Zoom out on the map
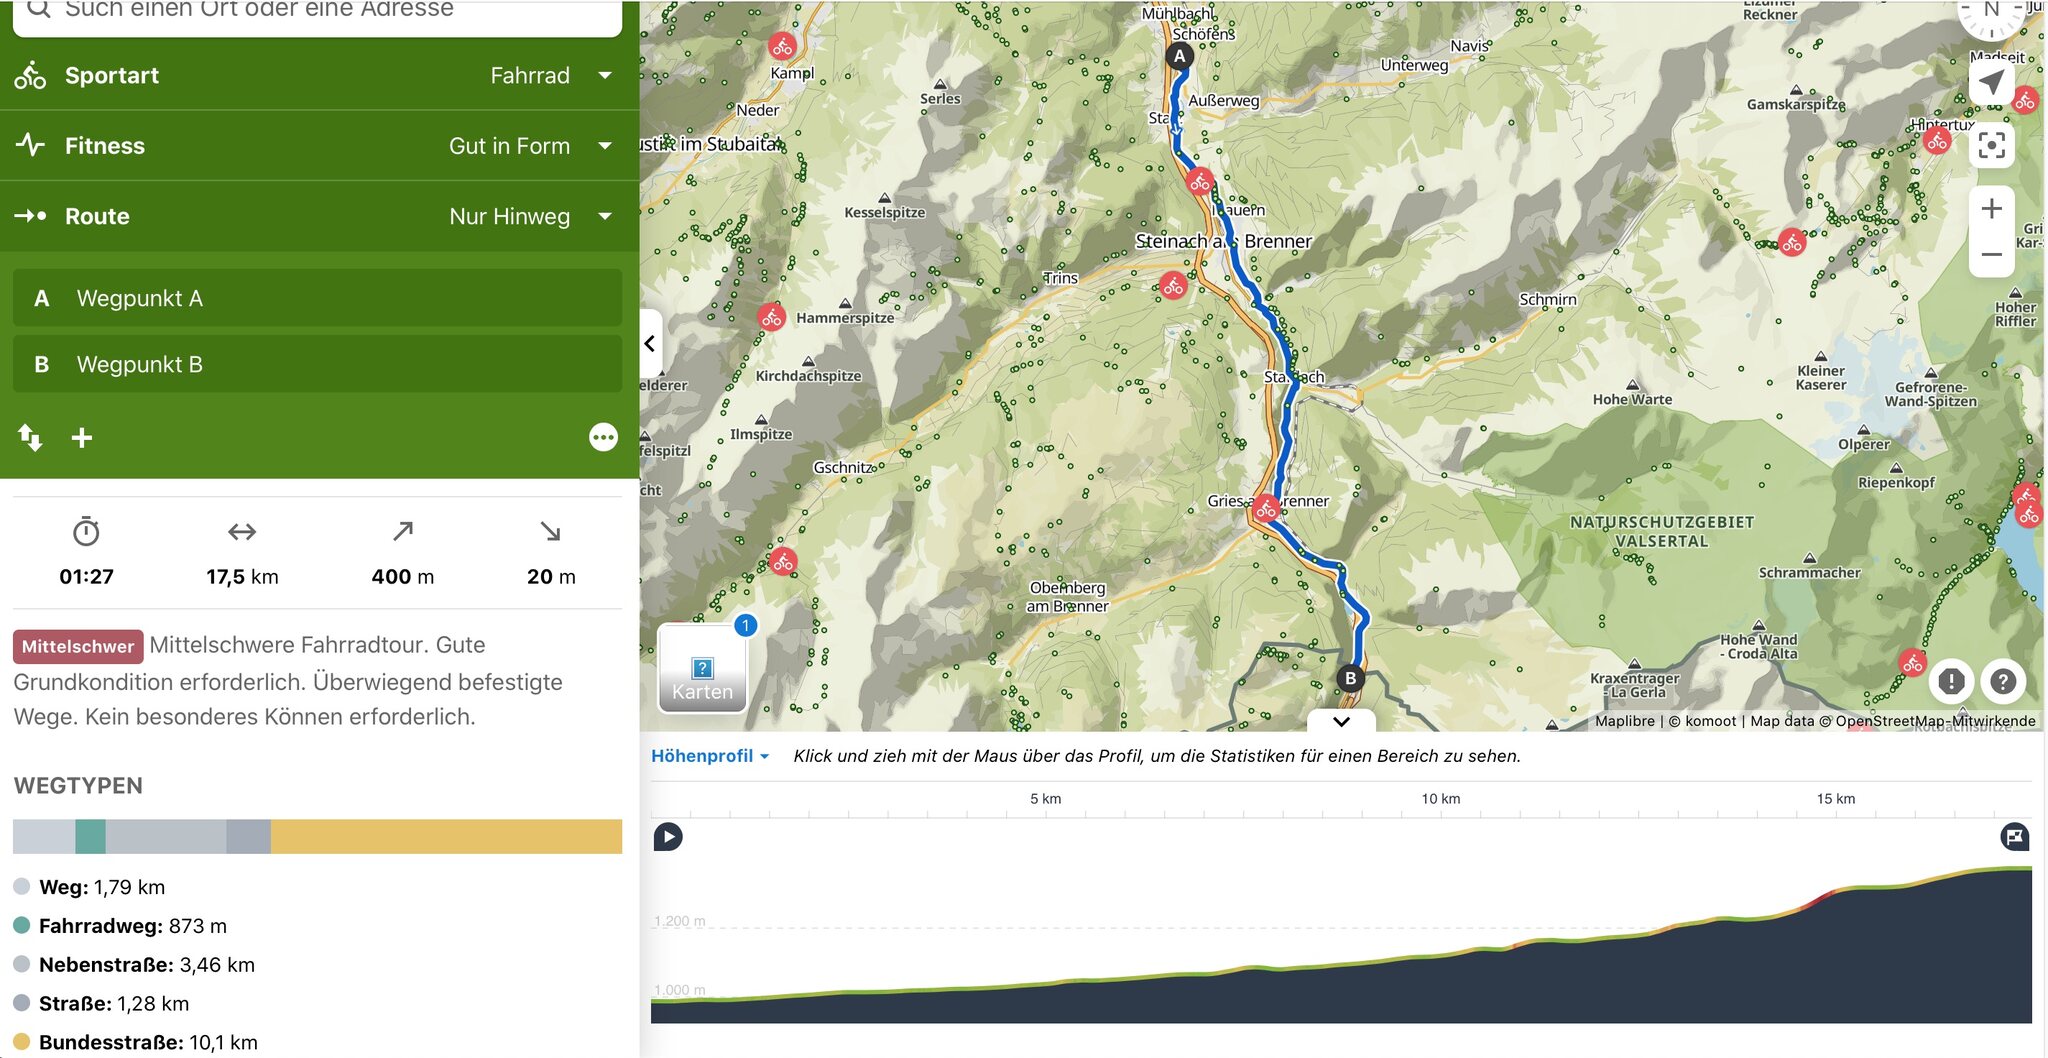Screen dimensions: 2048x1058 1991,254
